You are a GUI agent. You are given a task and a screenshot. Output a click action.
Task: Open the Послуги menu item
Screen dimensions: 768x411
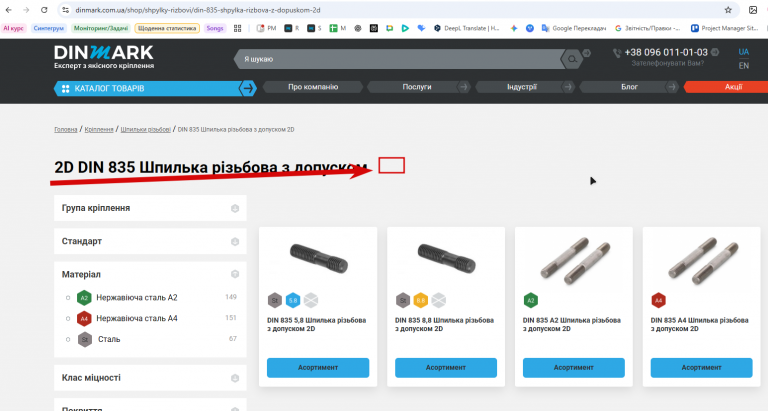point(417,87)
